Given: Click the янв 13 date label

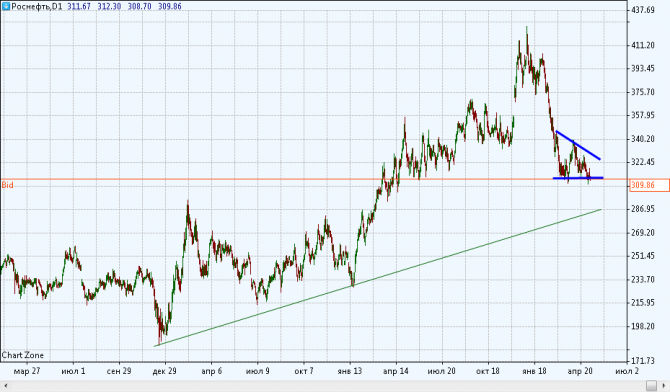Looking at the screenshot, I should [350, 371].
